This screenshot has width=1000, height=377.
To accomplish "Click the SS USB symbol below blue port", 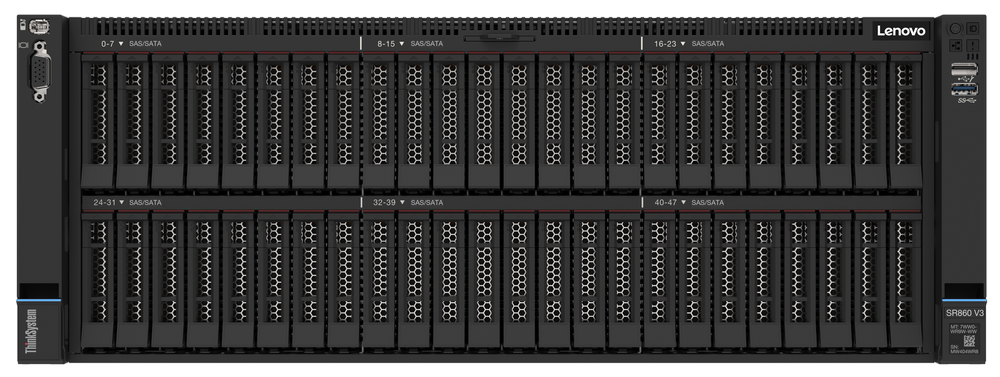I will (967, 101).
